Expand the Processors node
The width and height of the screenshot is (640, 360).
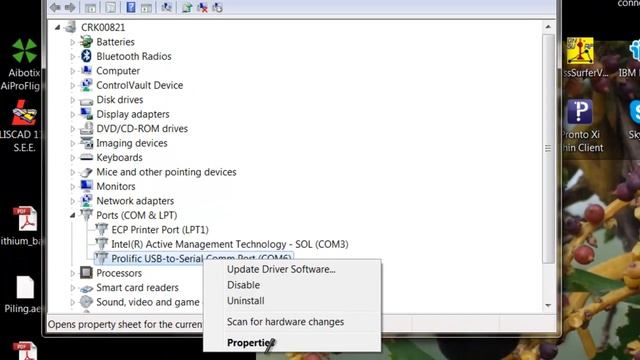73,273
